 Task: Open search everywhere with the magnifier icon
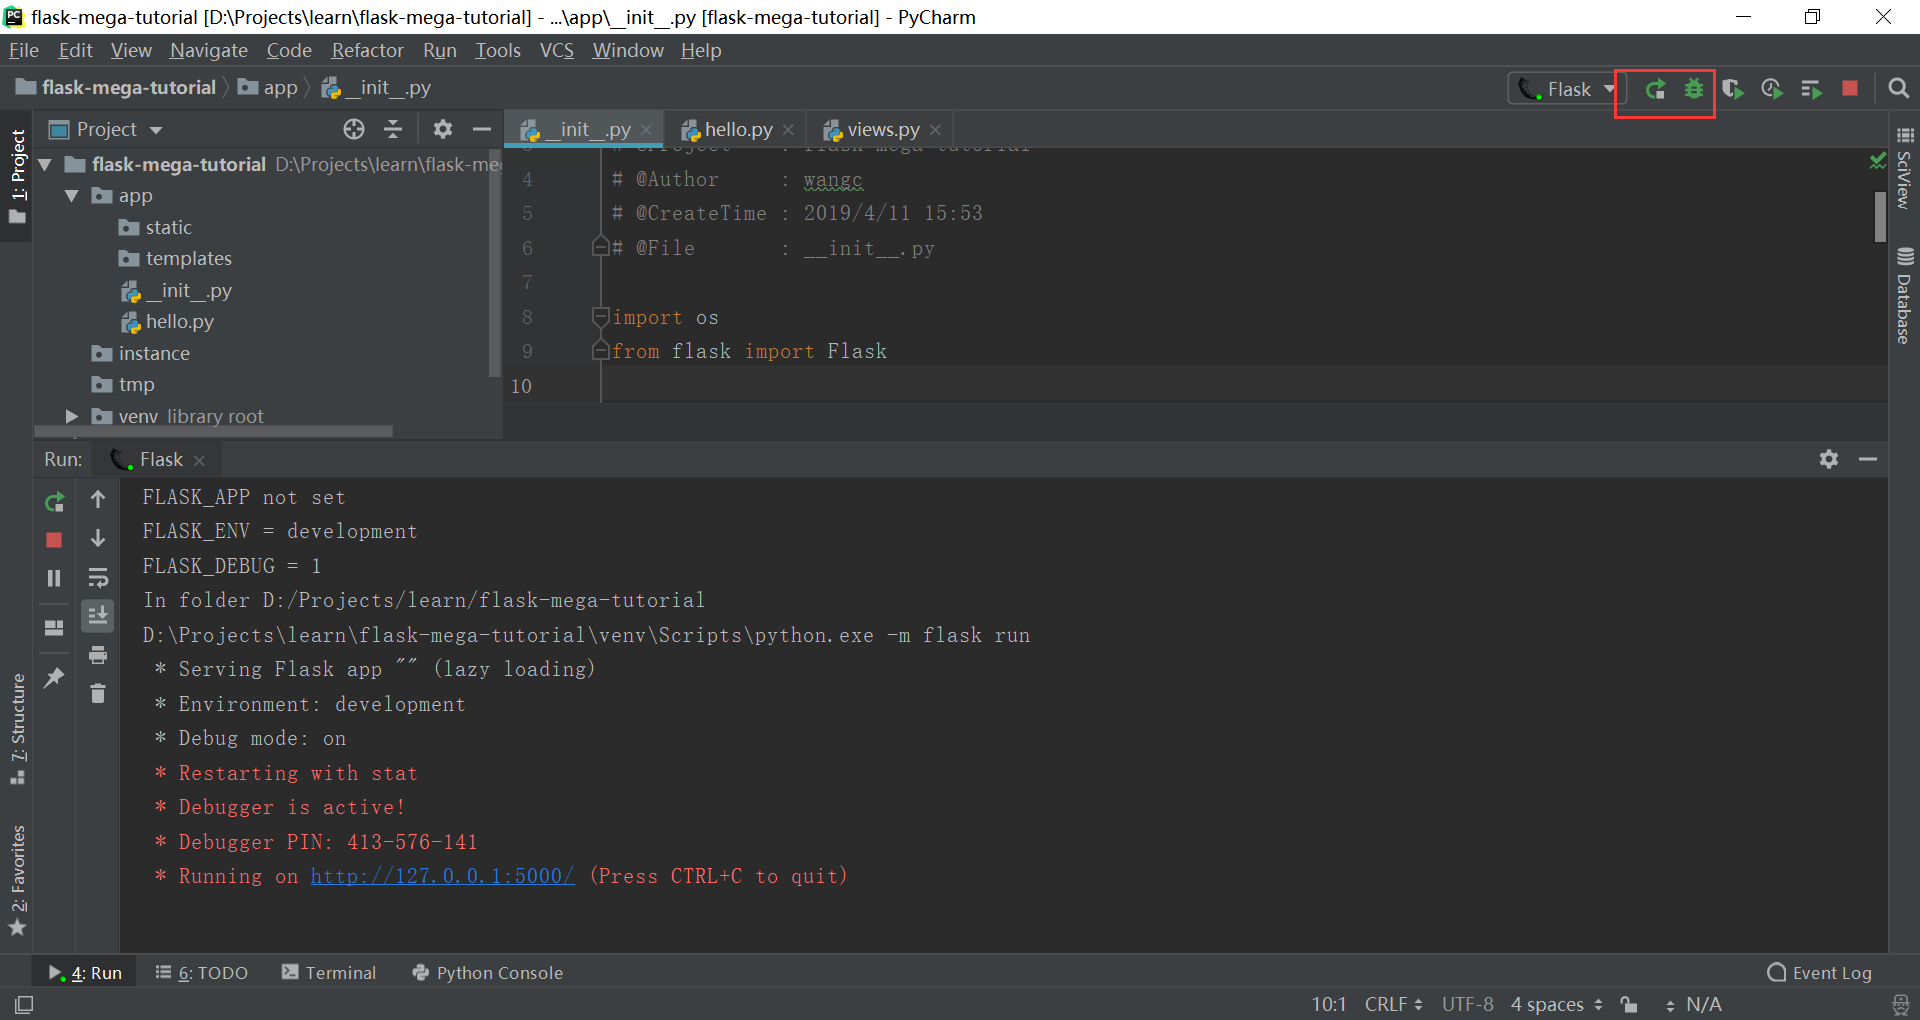coord(1898,88)
